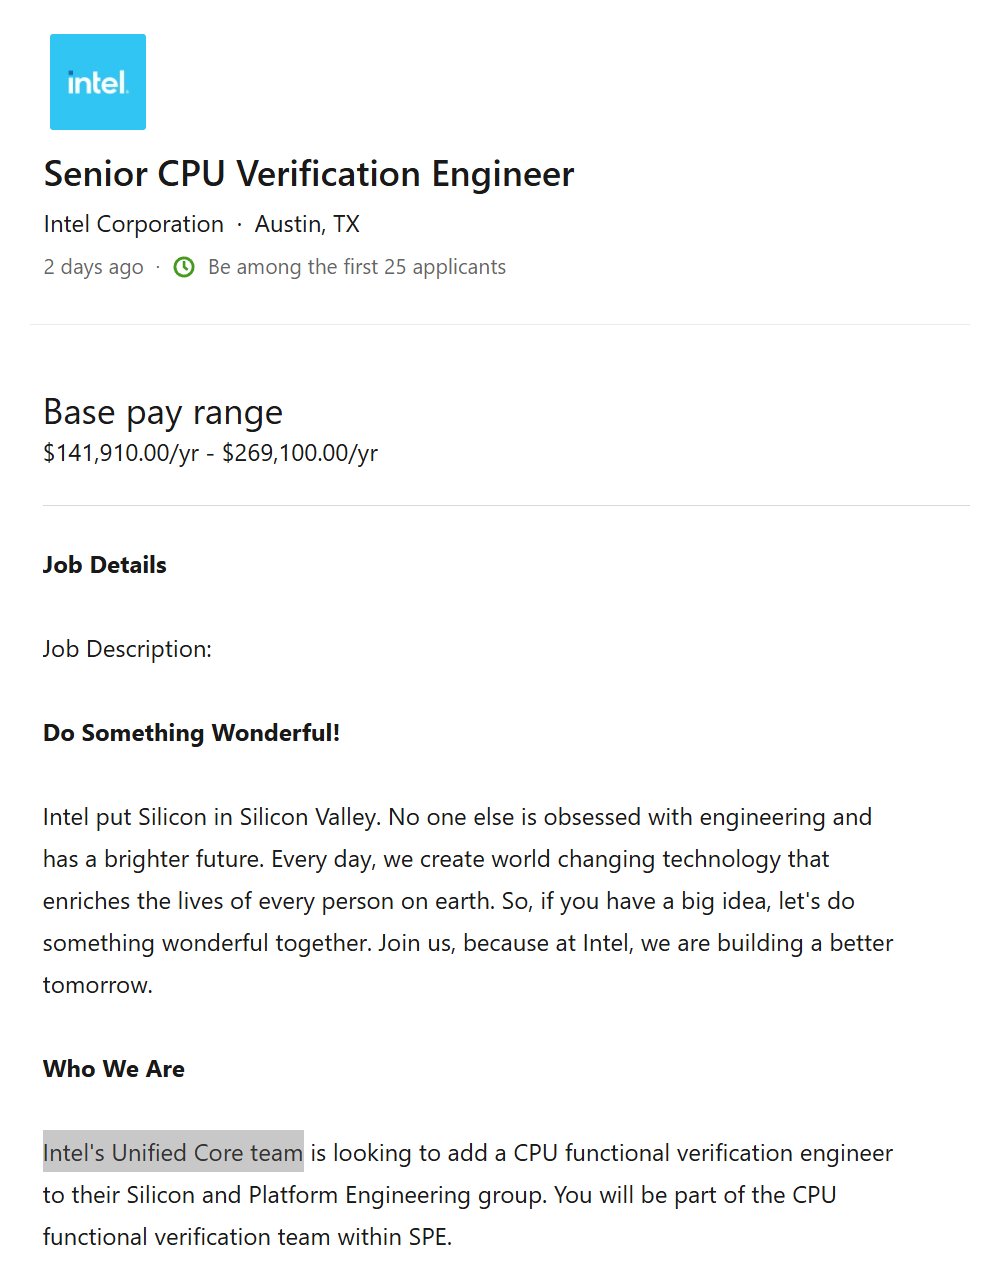Viewport: 1000px width, 1279px height.
Task: Click 'Silicon and Platform Engineering group' text
Action: point(335,1195)
